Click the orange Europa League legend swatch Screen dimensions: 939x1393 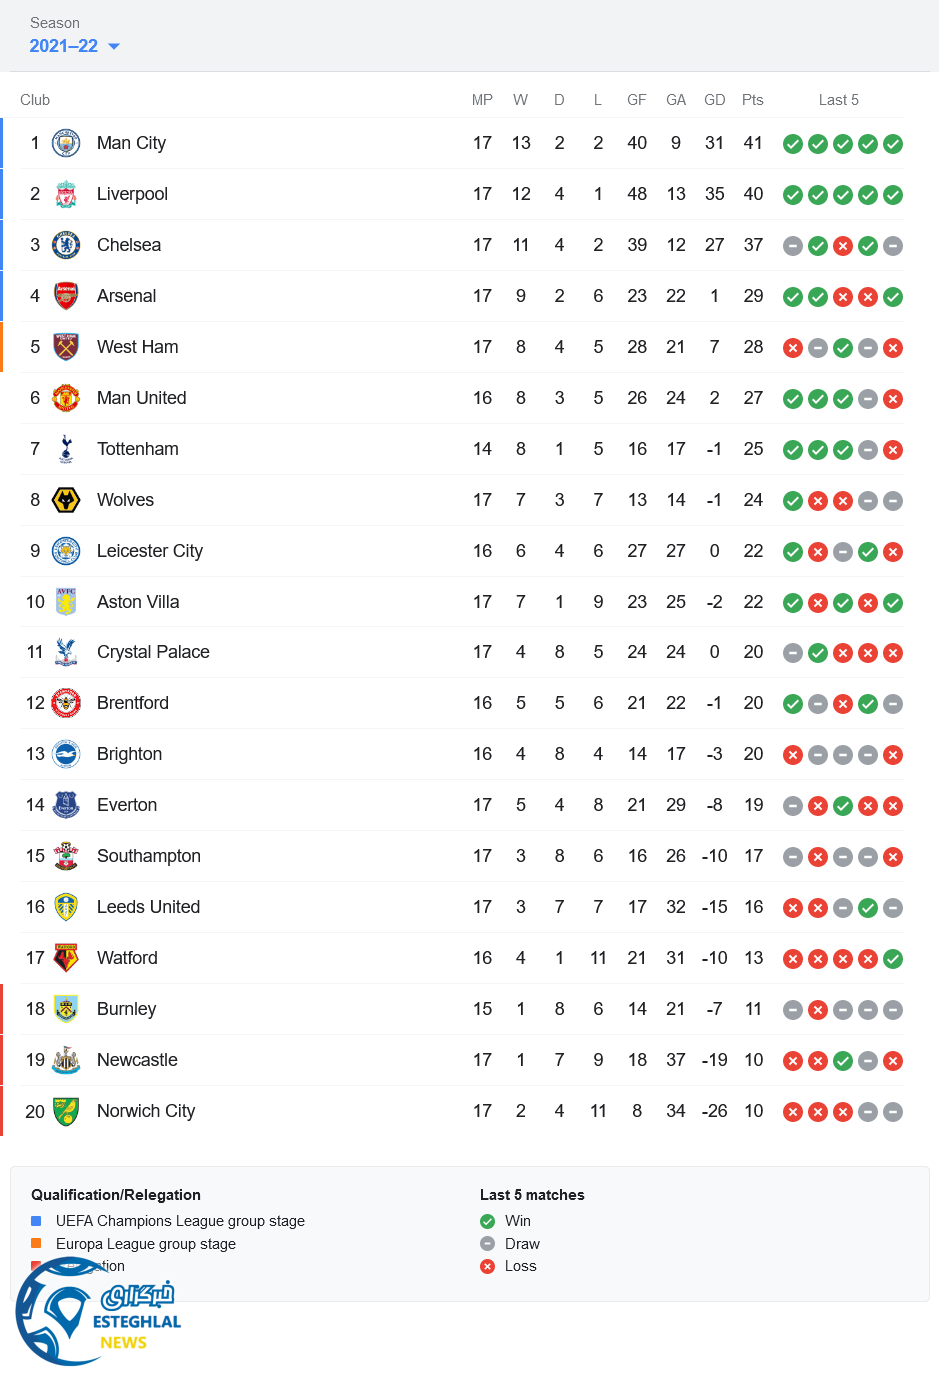[36, 1244]
